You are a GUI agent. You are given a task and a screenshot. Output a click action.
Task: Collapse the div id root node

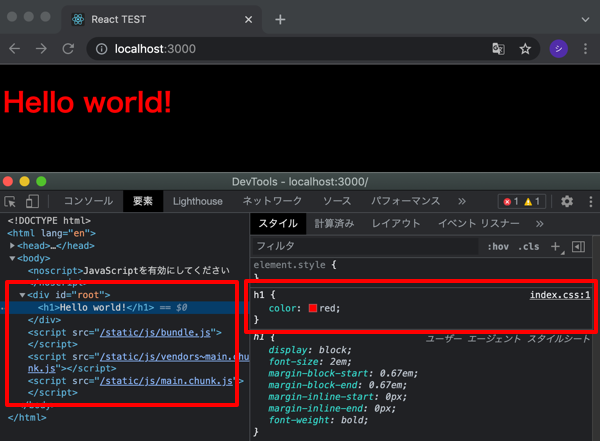[23, 295]
